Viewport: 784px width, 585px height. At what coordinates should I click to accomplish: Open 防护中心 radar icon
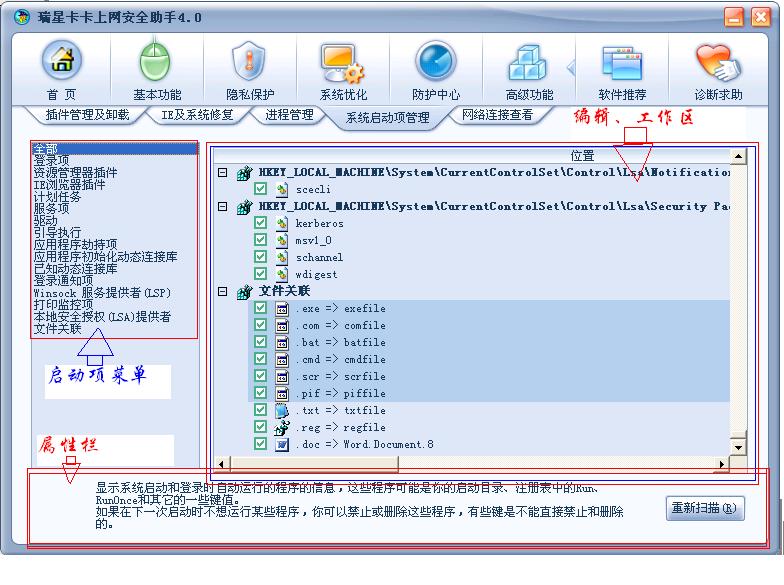point(436,62)
